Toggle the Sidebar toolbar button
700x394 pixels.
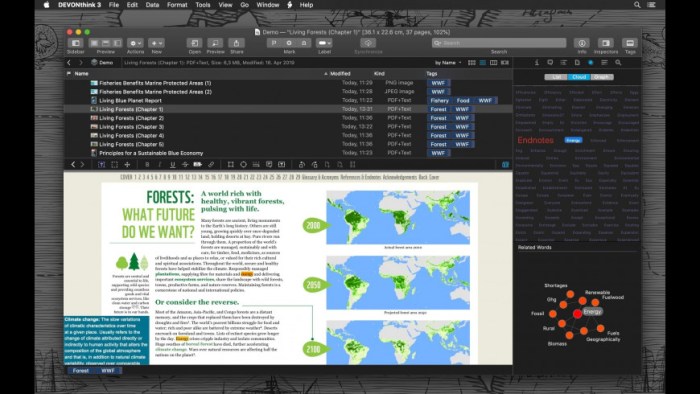[75, 43]
